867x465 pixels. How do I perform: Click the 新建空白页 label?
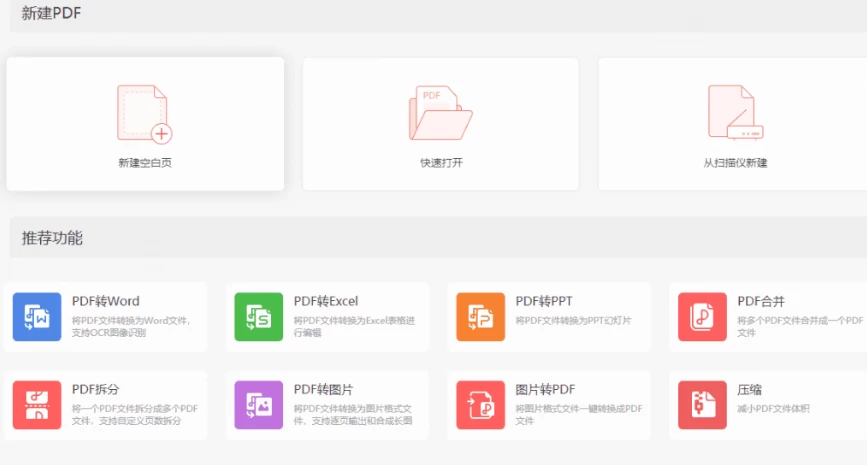[x=145, y=163]
